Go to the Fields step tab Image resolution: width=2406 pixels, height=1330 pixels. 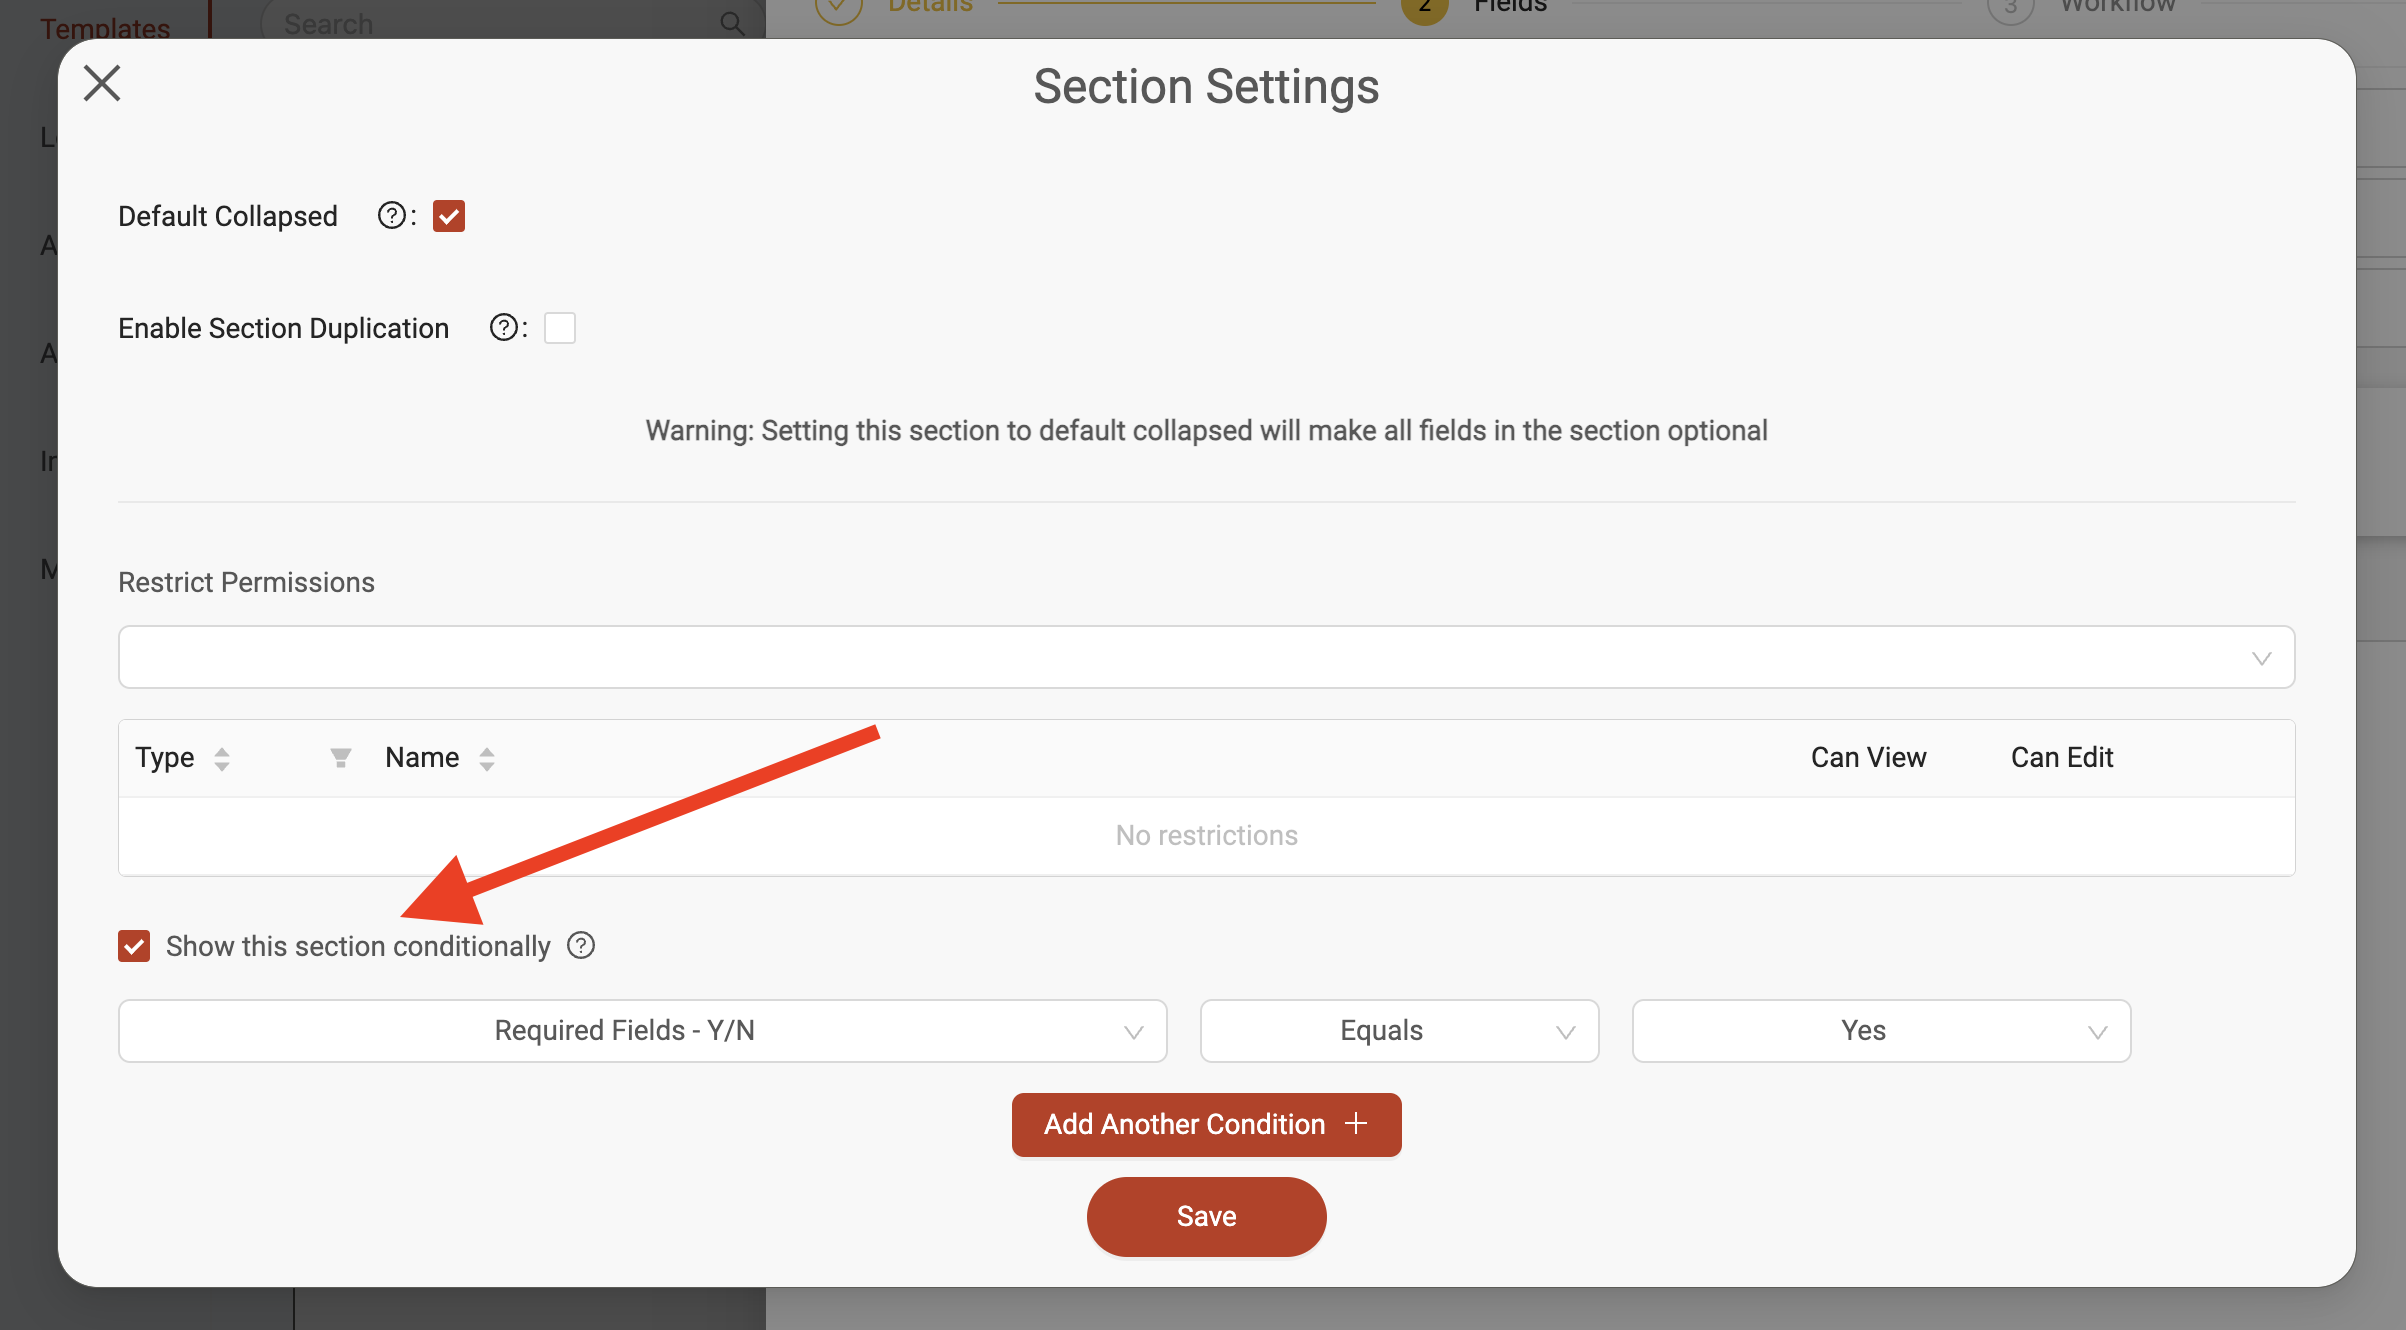1510,6
